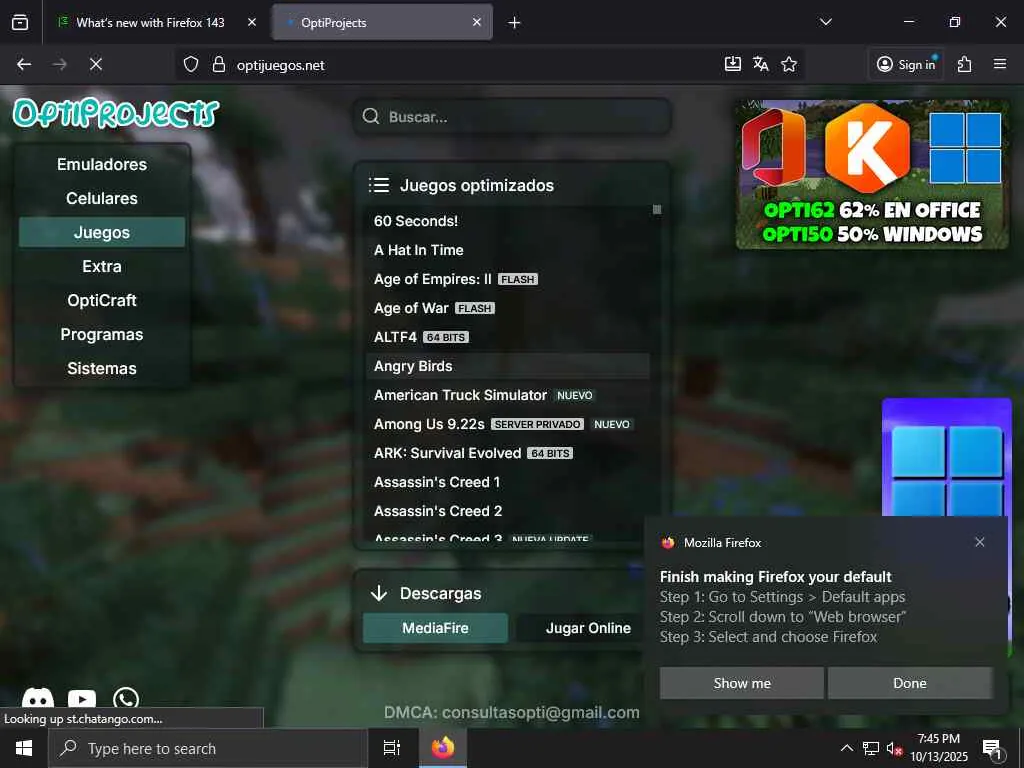The height and width of the screenshot is (768, 1024).
Task: Close the 'What's new with Firefox 143' tab
Action: pyautogui.click(x=252, y=22)
